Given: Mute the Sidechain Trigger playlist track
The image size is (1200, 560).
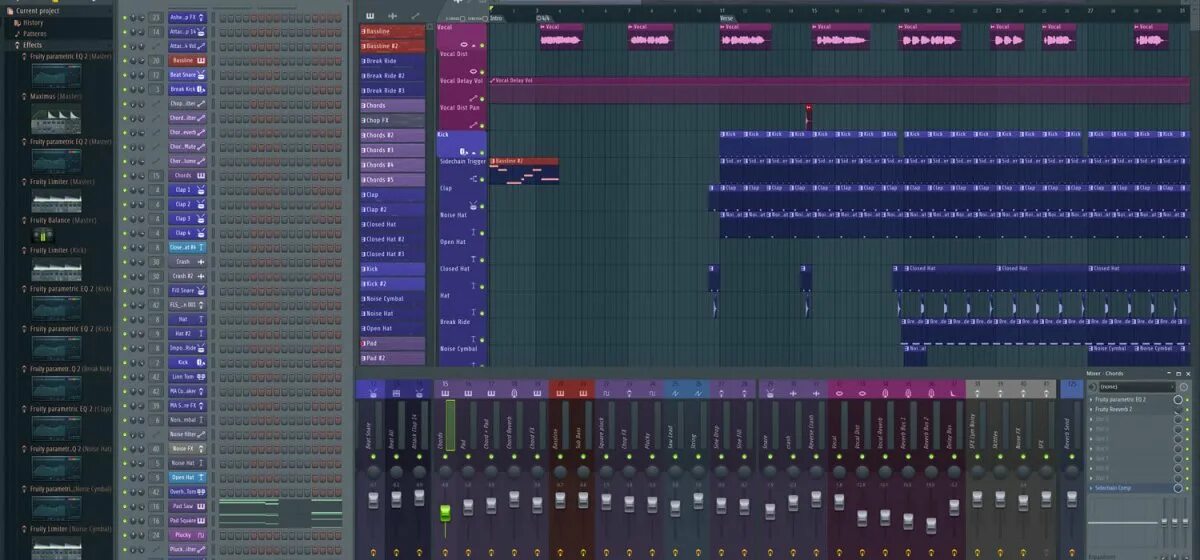Looking at the screenshot, I should click(482, 178).
